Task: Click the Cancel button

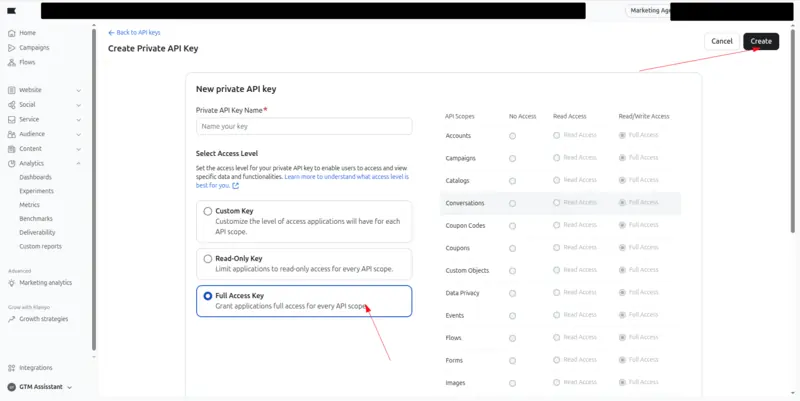Action: pos(721,41)
